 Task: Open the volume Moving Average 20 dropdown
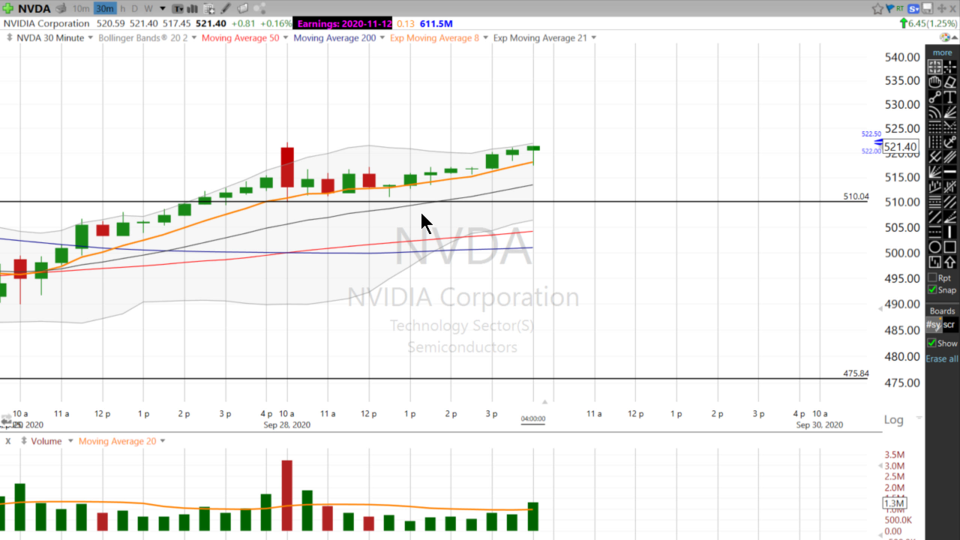(162, 441)
